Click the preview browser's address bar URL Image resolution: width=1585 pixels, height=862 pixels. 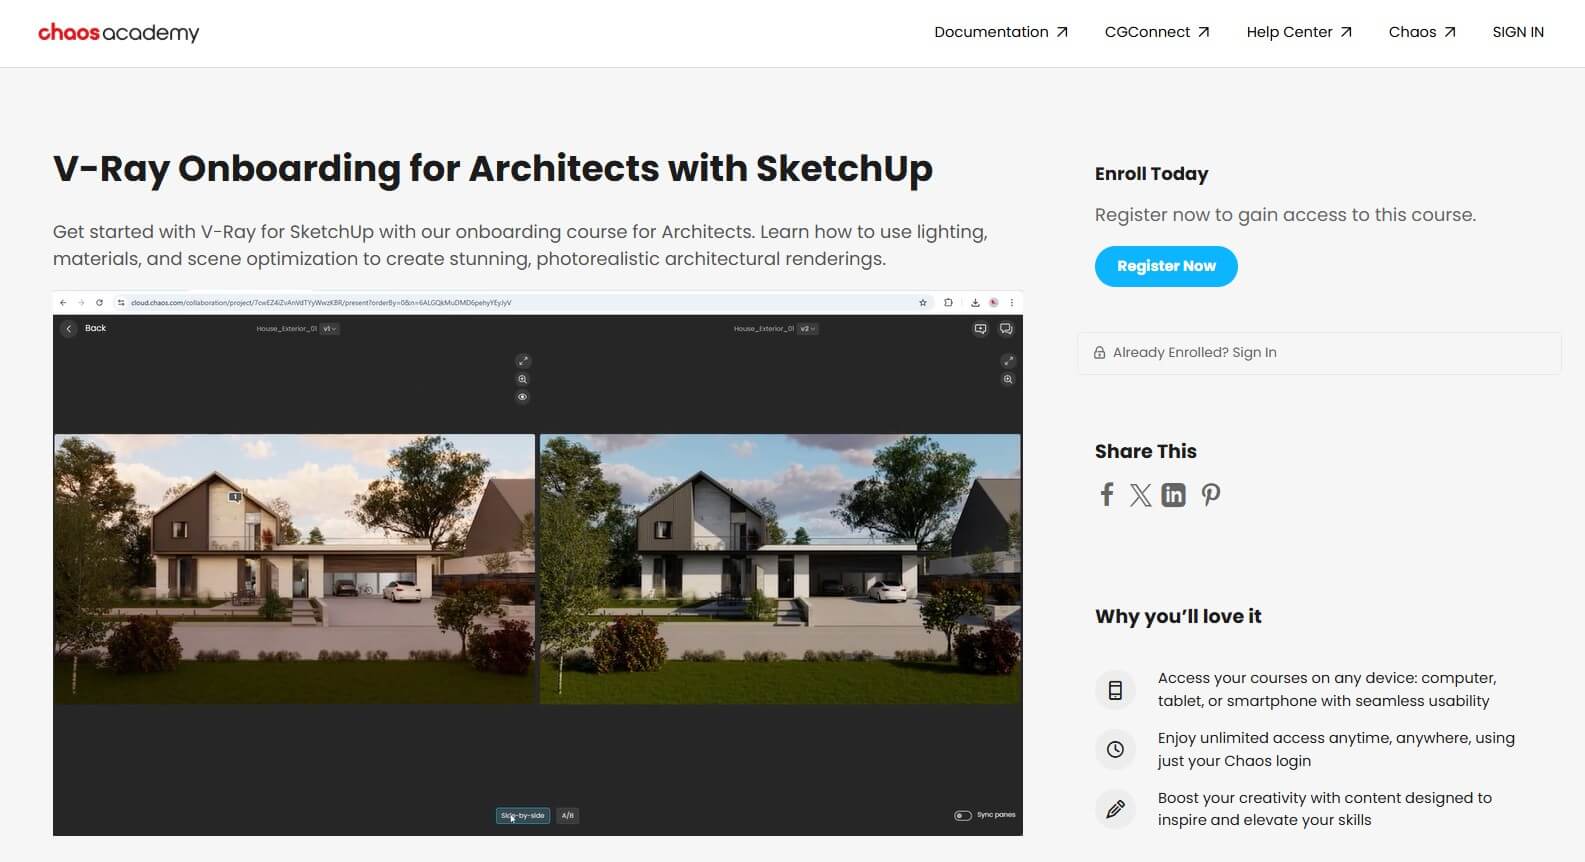click(321, 302)
